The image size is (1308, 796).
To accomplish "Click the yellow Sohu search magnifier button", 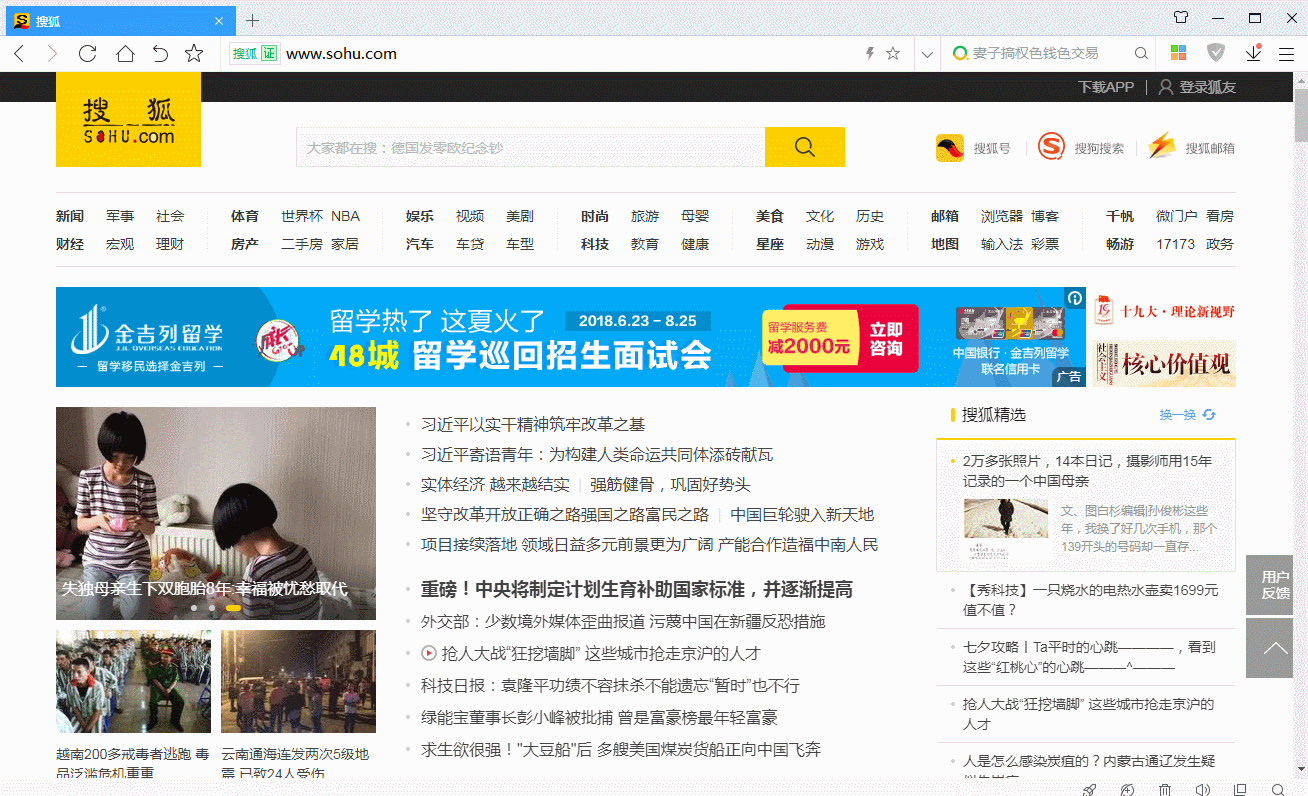I will click(804, 147).
